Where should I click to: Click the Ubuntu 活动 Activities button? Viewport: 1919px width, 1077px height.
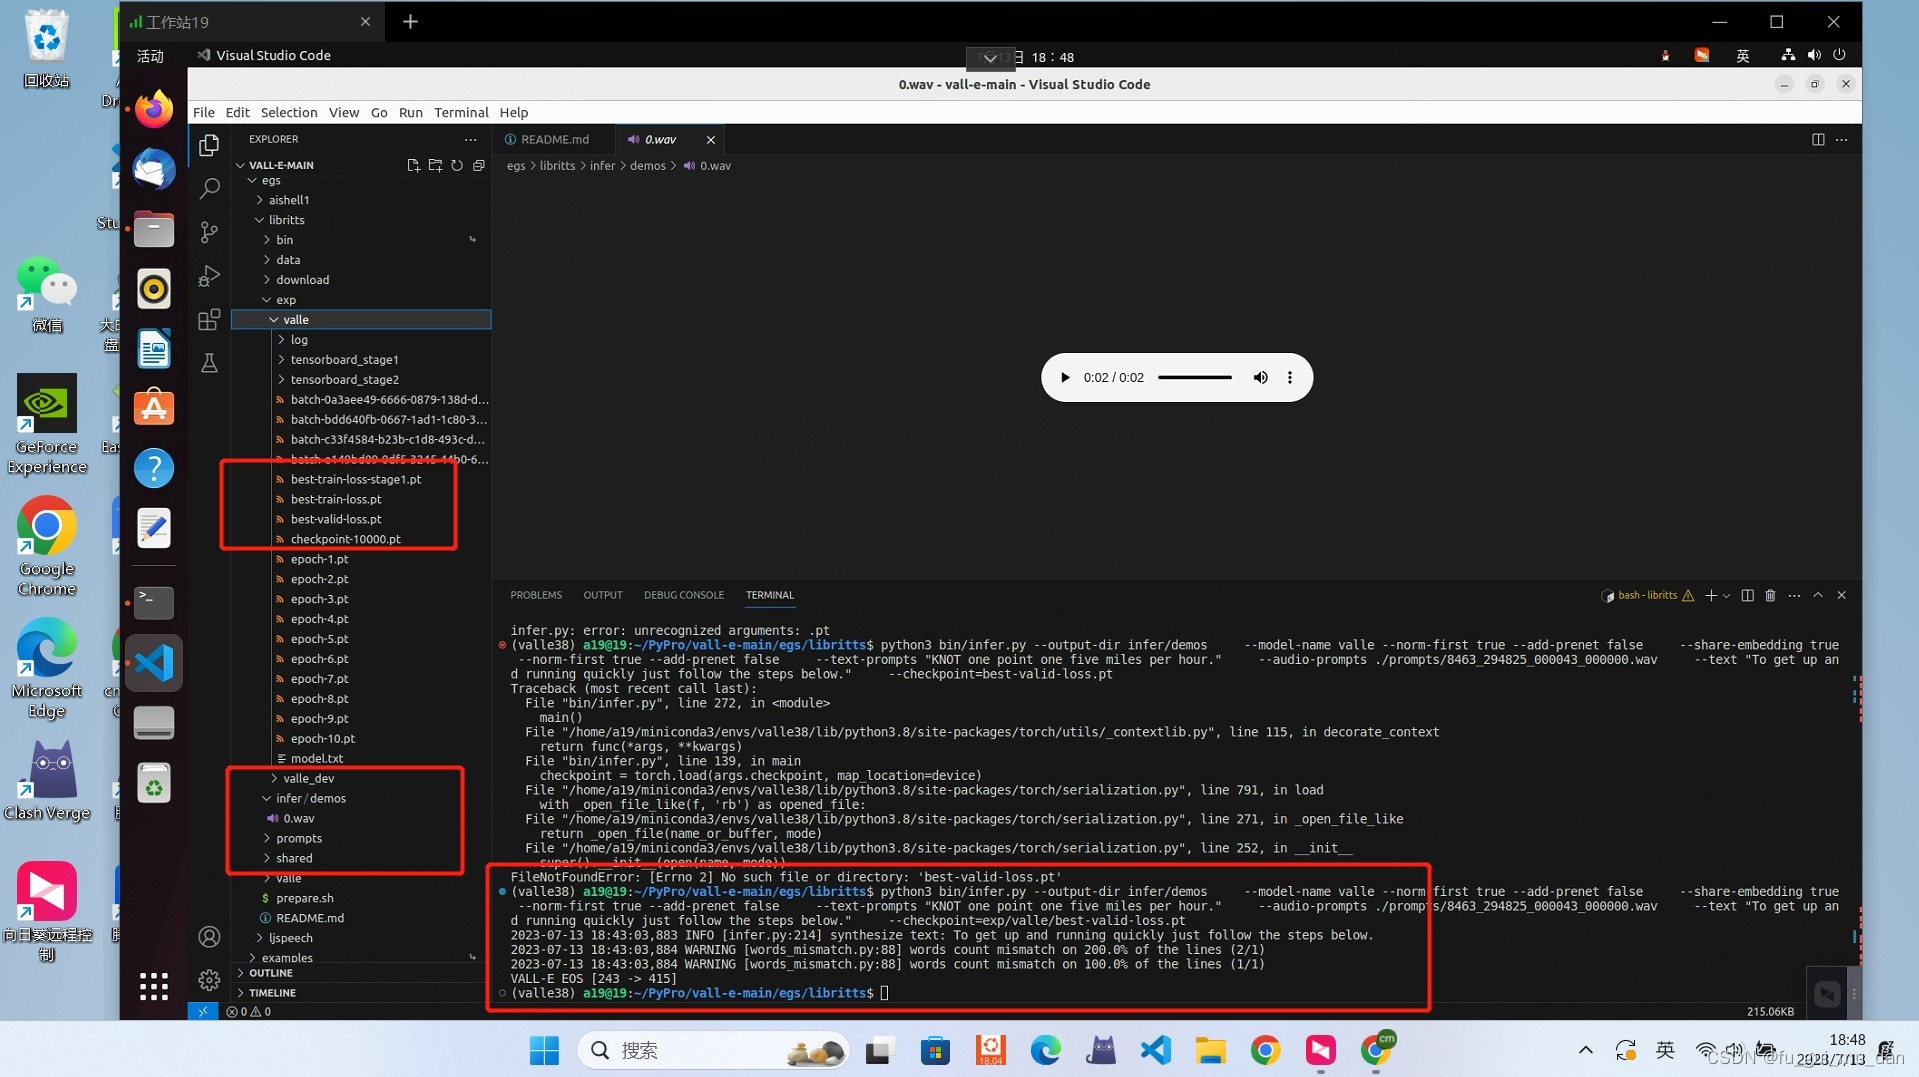click(x=150, y=56)
